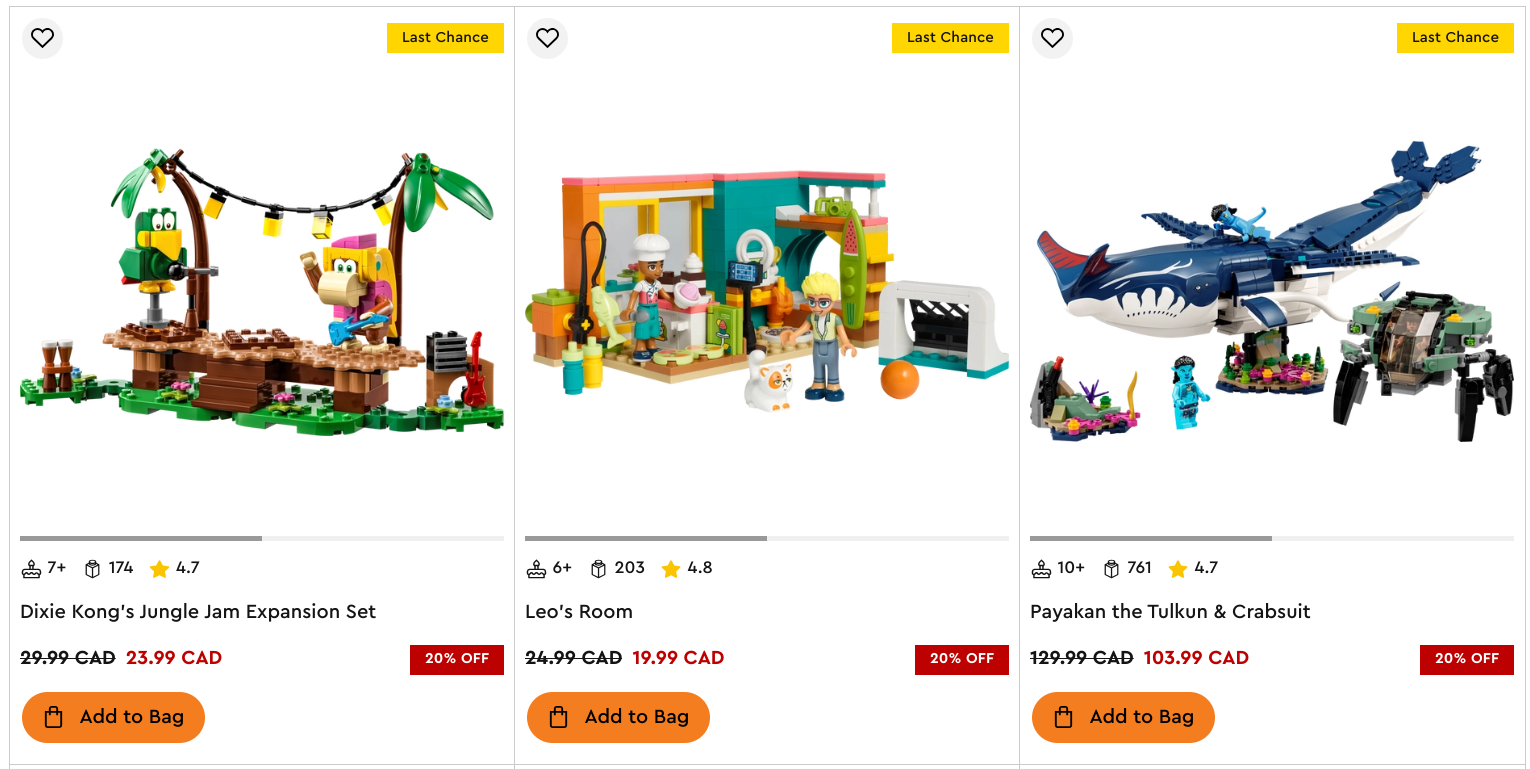The height and width of the screenshot is (769, 1530).
Task: Click age cake icon for Payakan set
Action: click(1041, 569)
